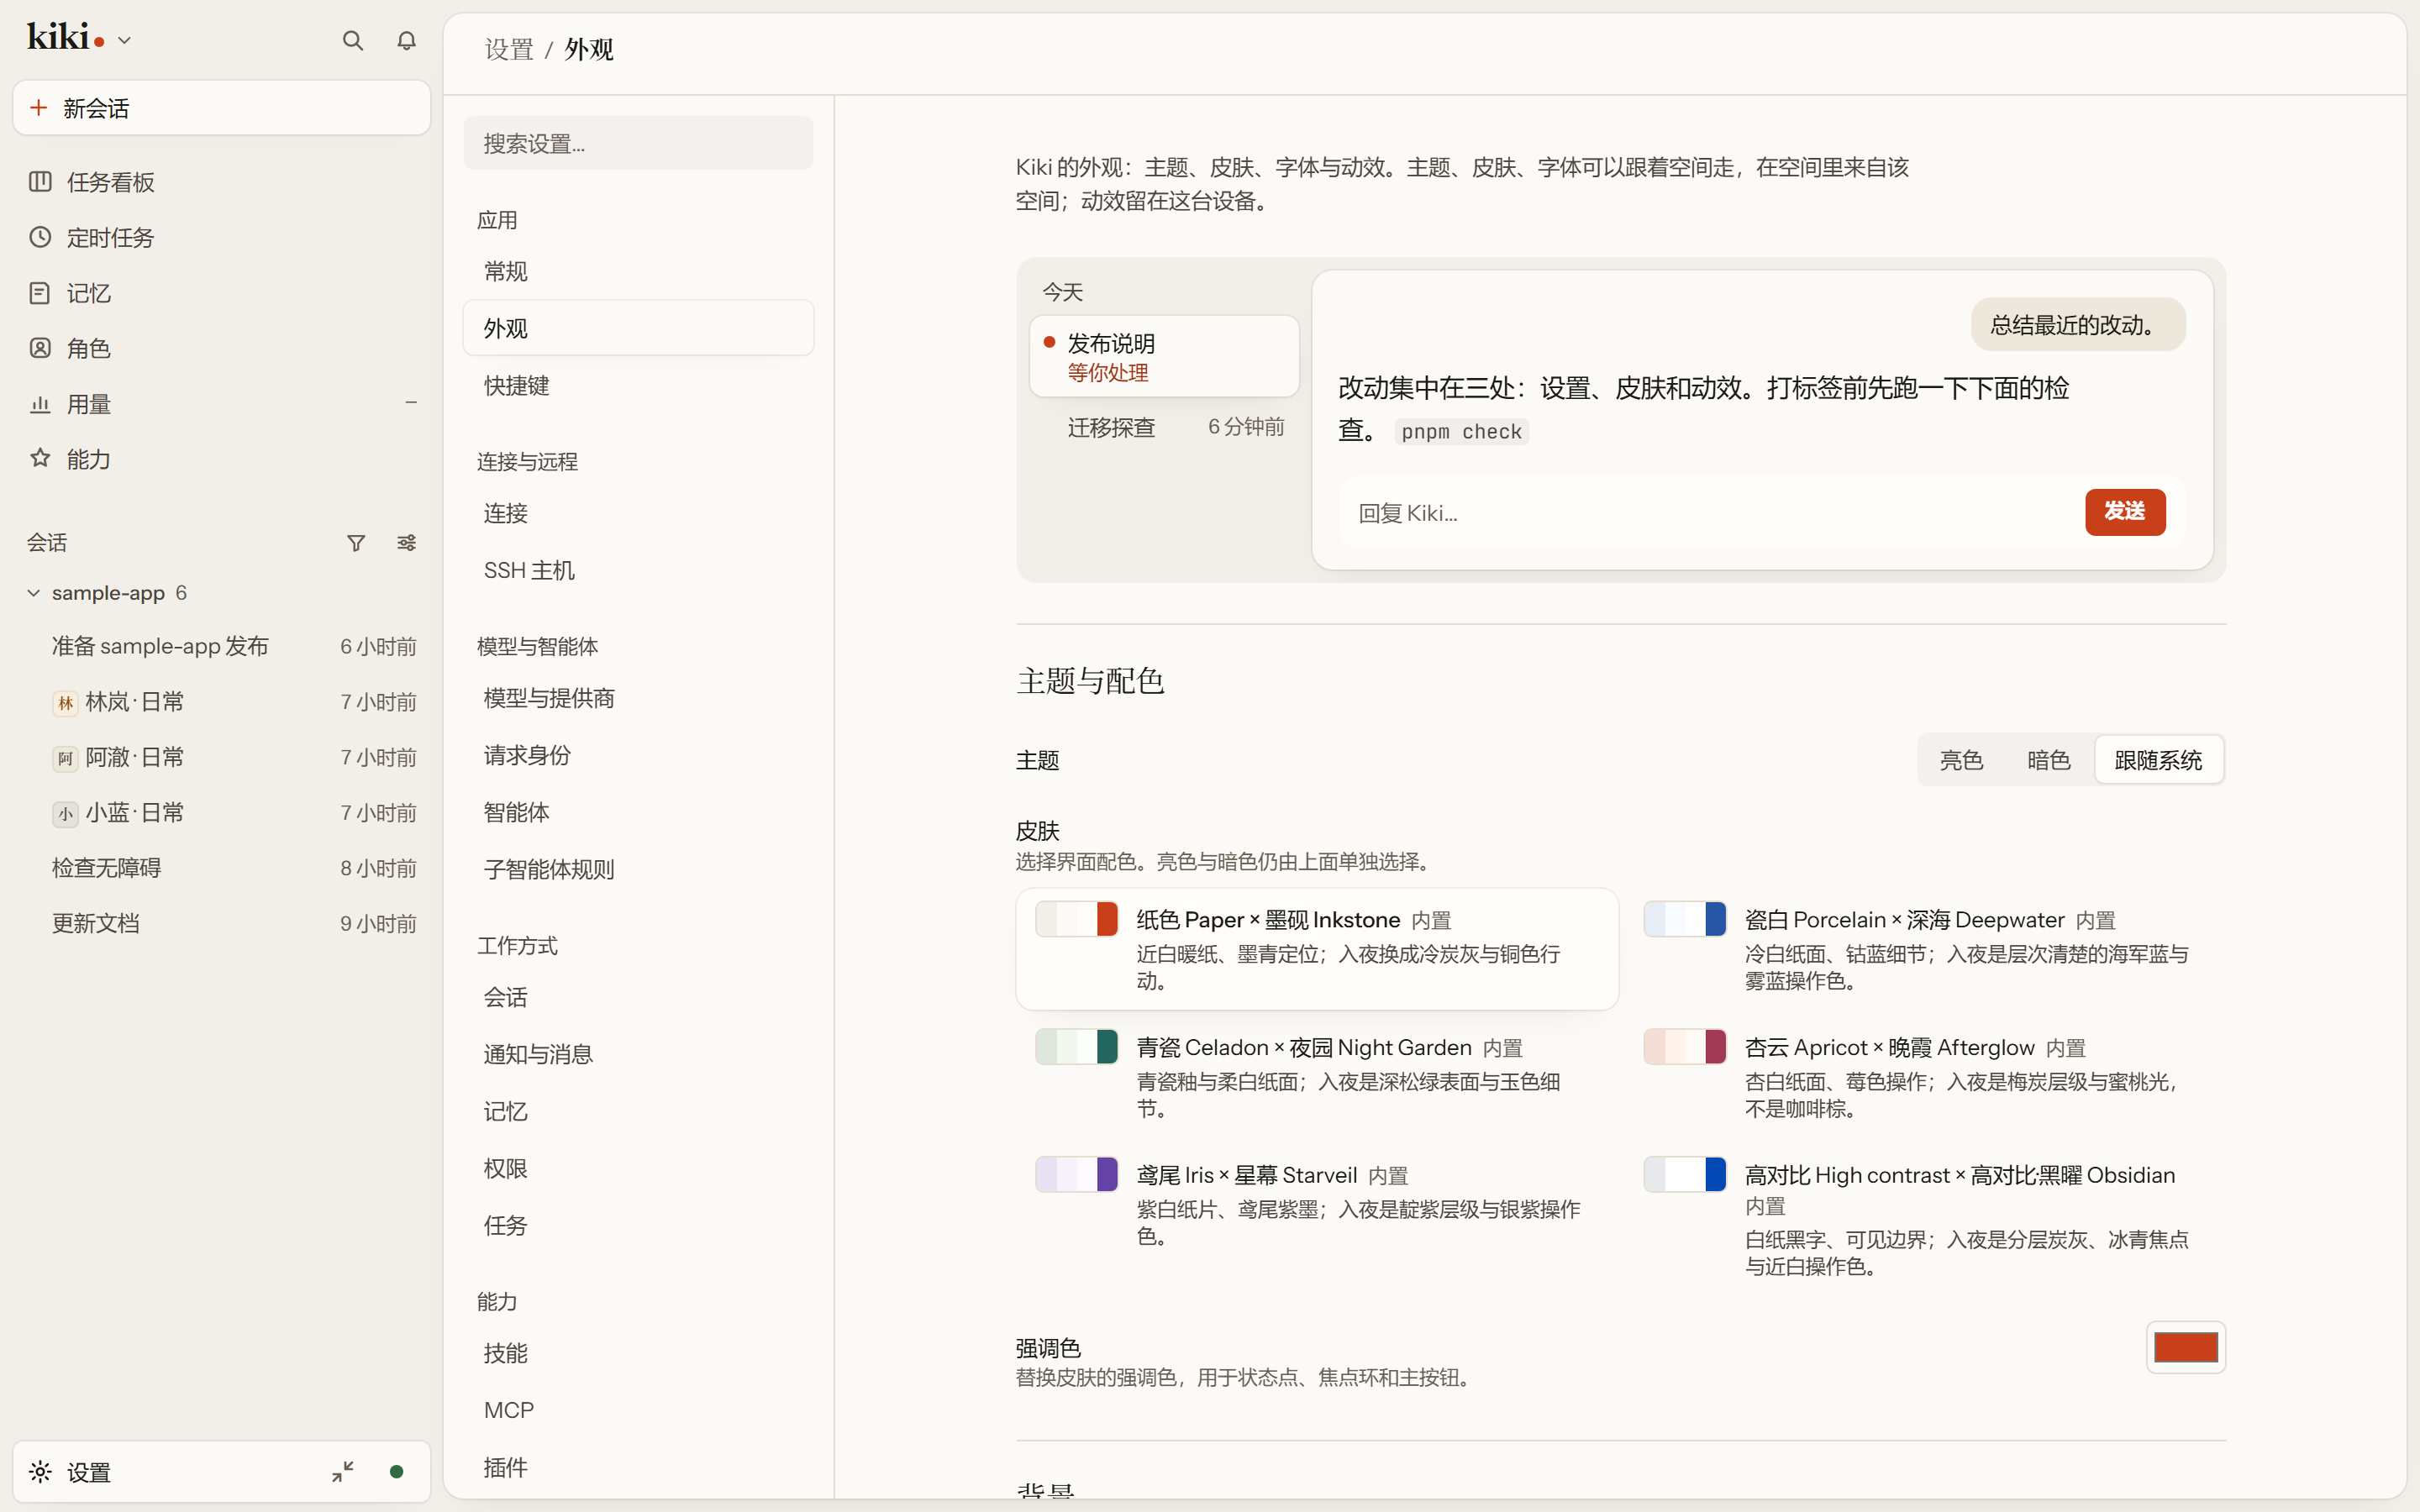The image size is (2420, 1512).
Task: Open conversation 准备 sample-app 发布
Action: coord(221,646)
